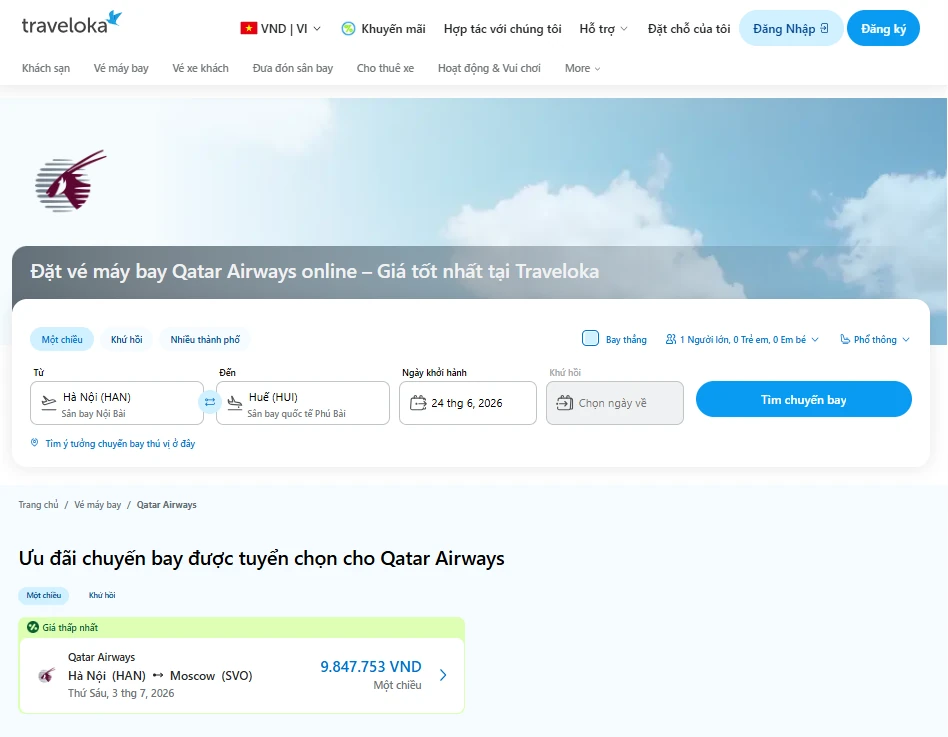
Task: Click the seat class icon
Action: [x=845, y=339]
